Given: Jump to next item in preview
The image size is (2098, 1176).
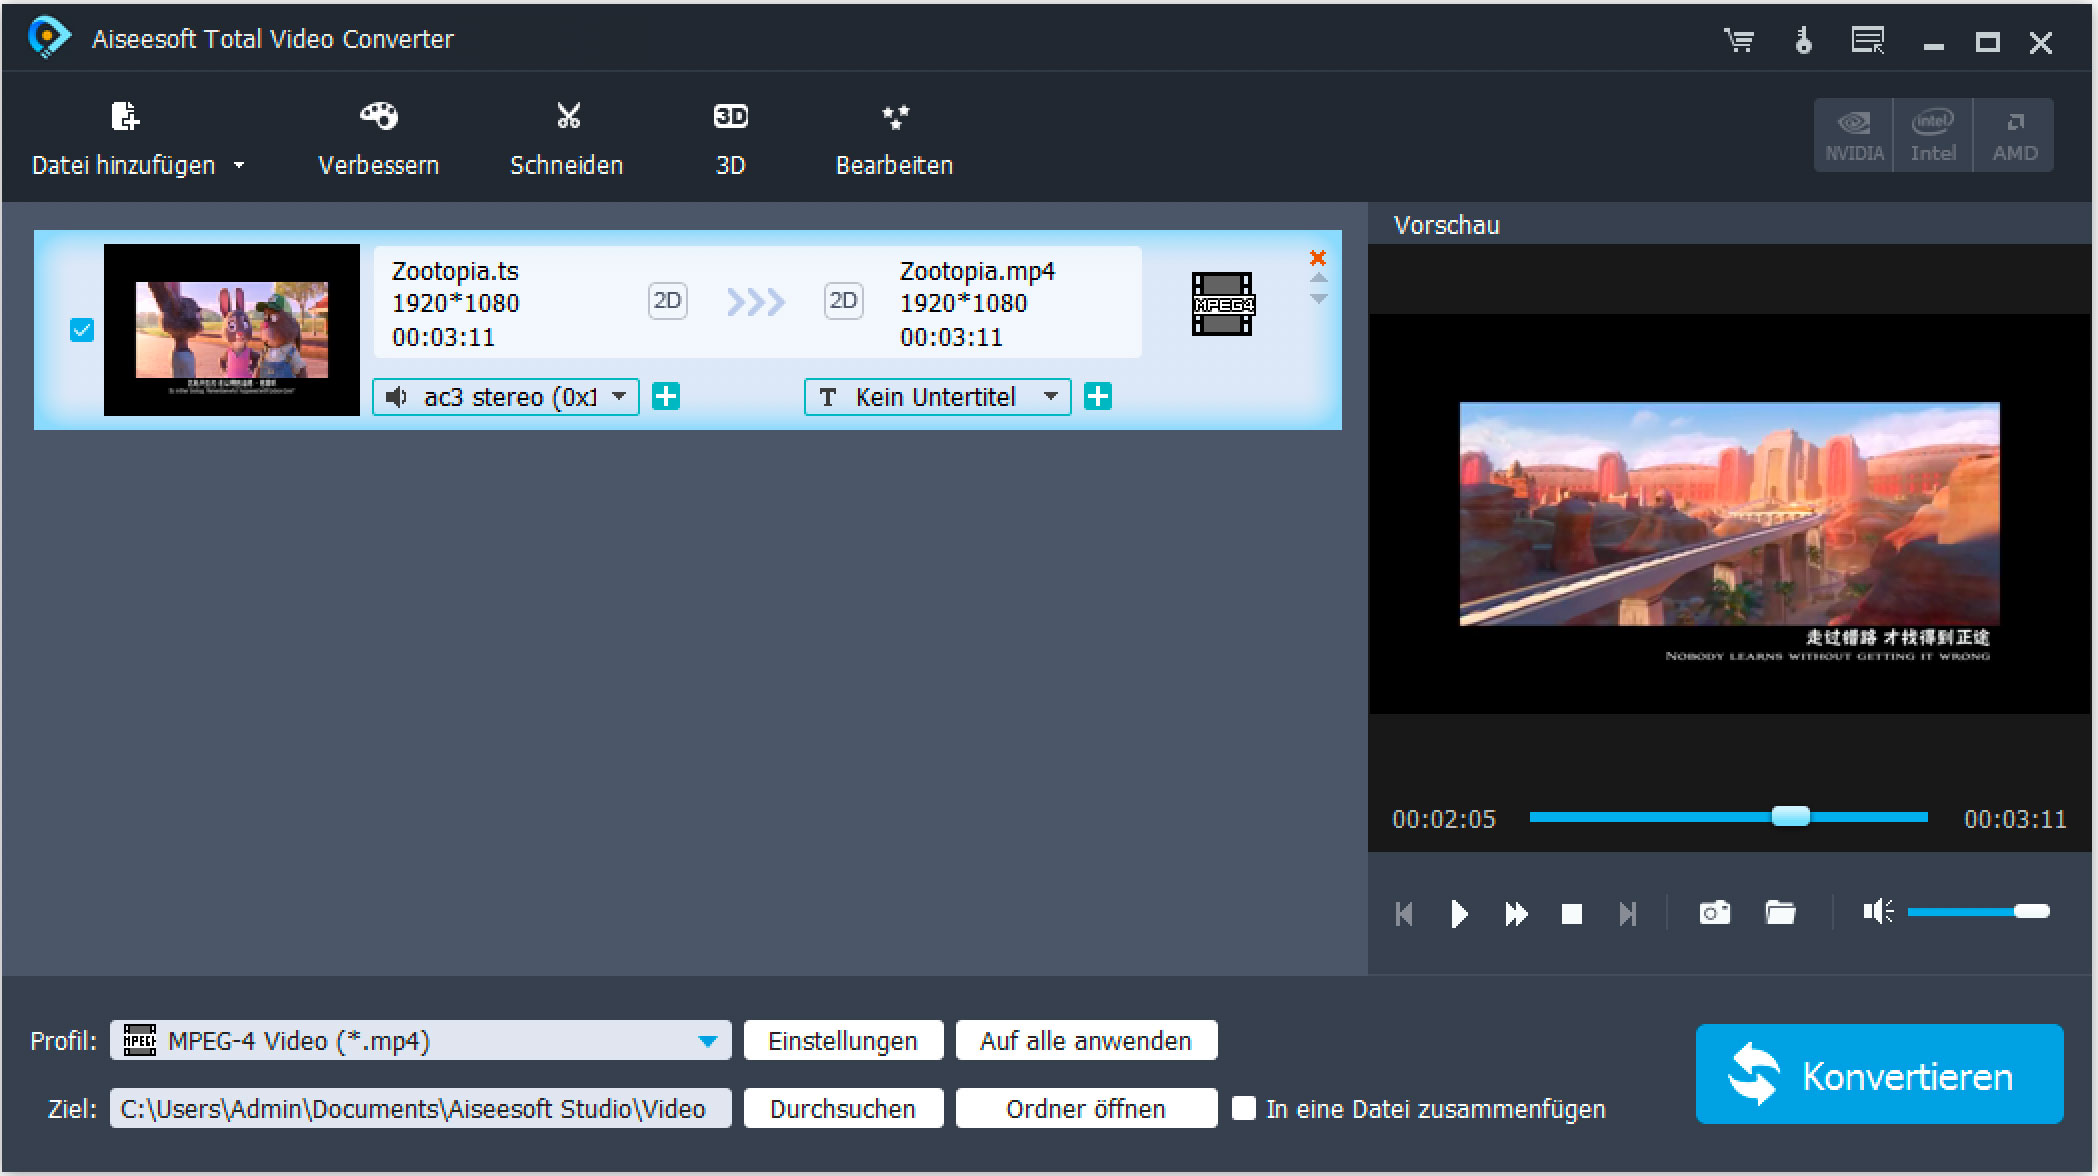Looking at the screenshot, I should 1628,913.
